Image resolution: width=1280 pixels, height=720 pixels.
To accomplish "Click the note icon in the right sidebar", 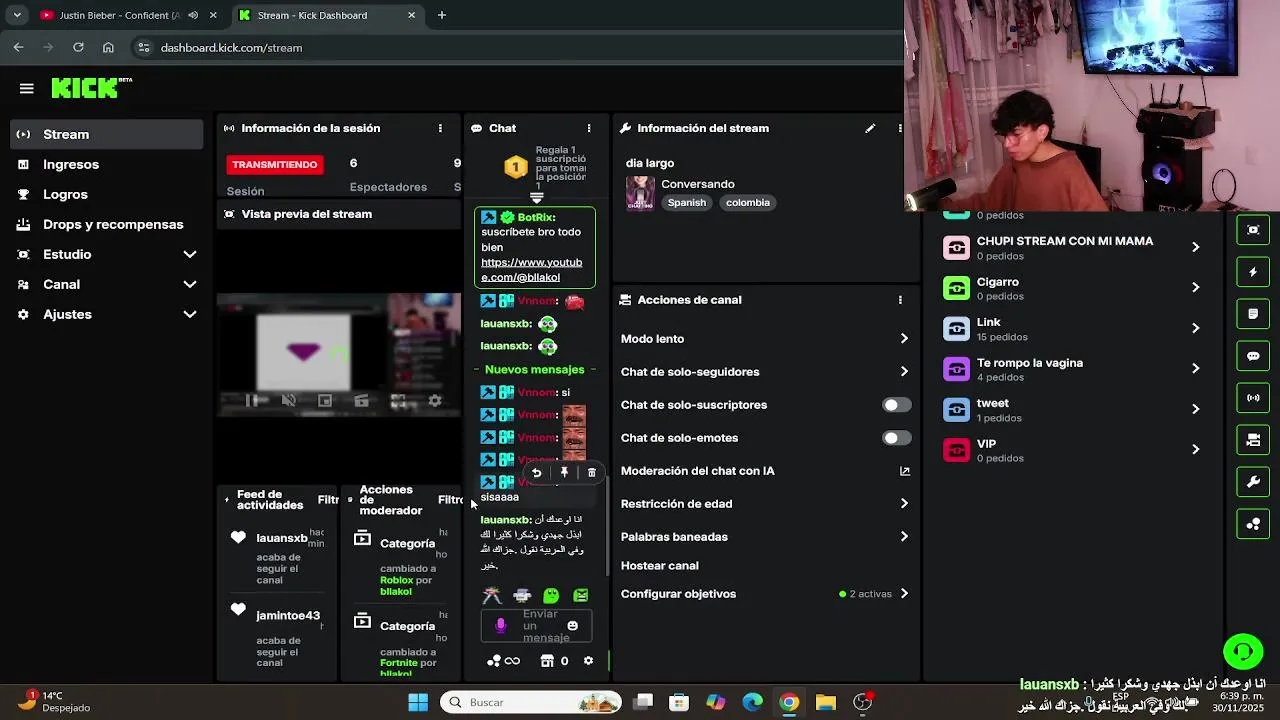I will pos(1253,314).
